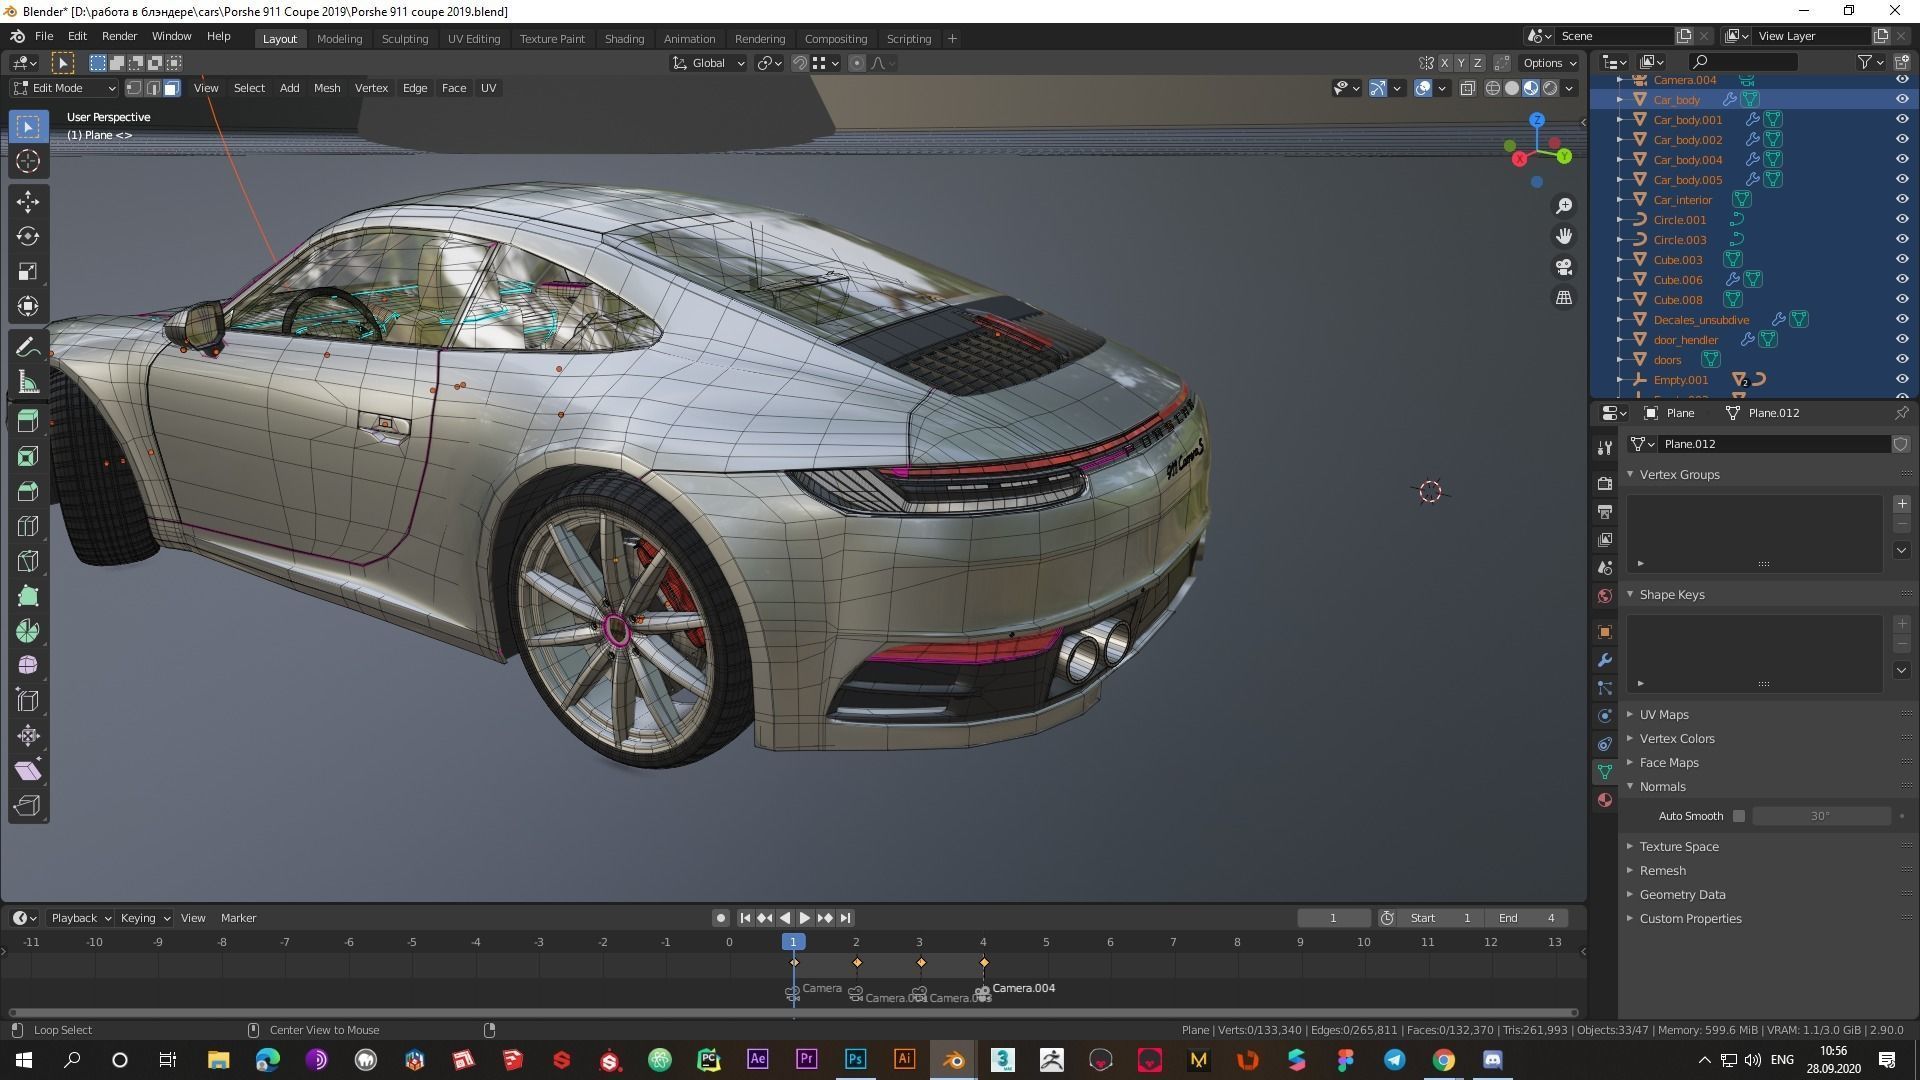Jump to the end frame button
The height and width of the screenshot is (1080, 1920).
(845, 918)
